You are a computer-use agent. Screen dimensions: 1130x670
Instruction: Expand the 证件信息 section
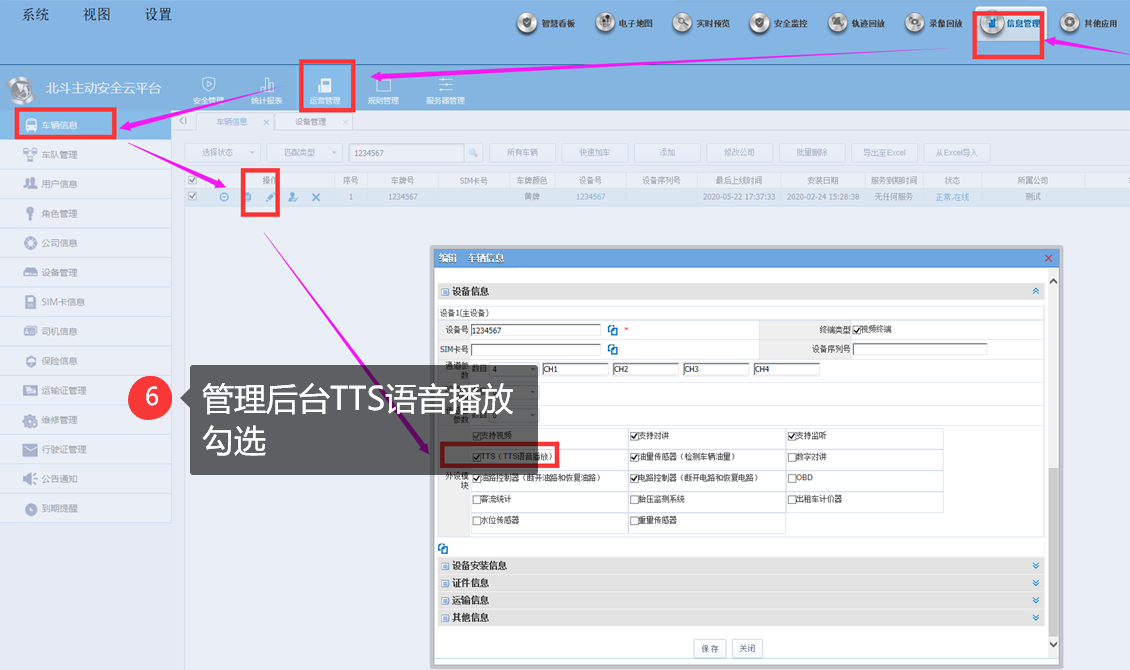(740, 583)
